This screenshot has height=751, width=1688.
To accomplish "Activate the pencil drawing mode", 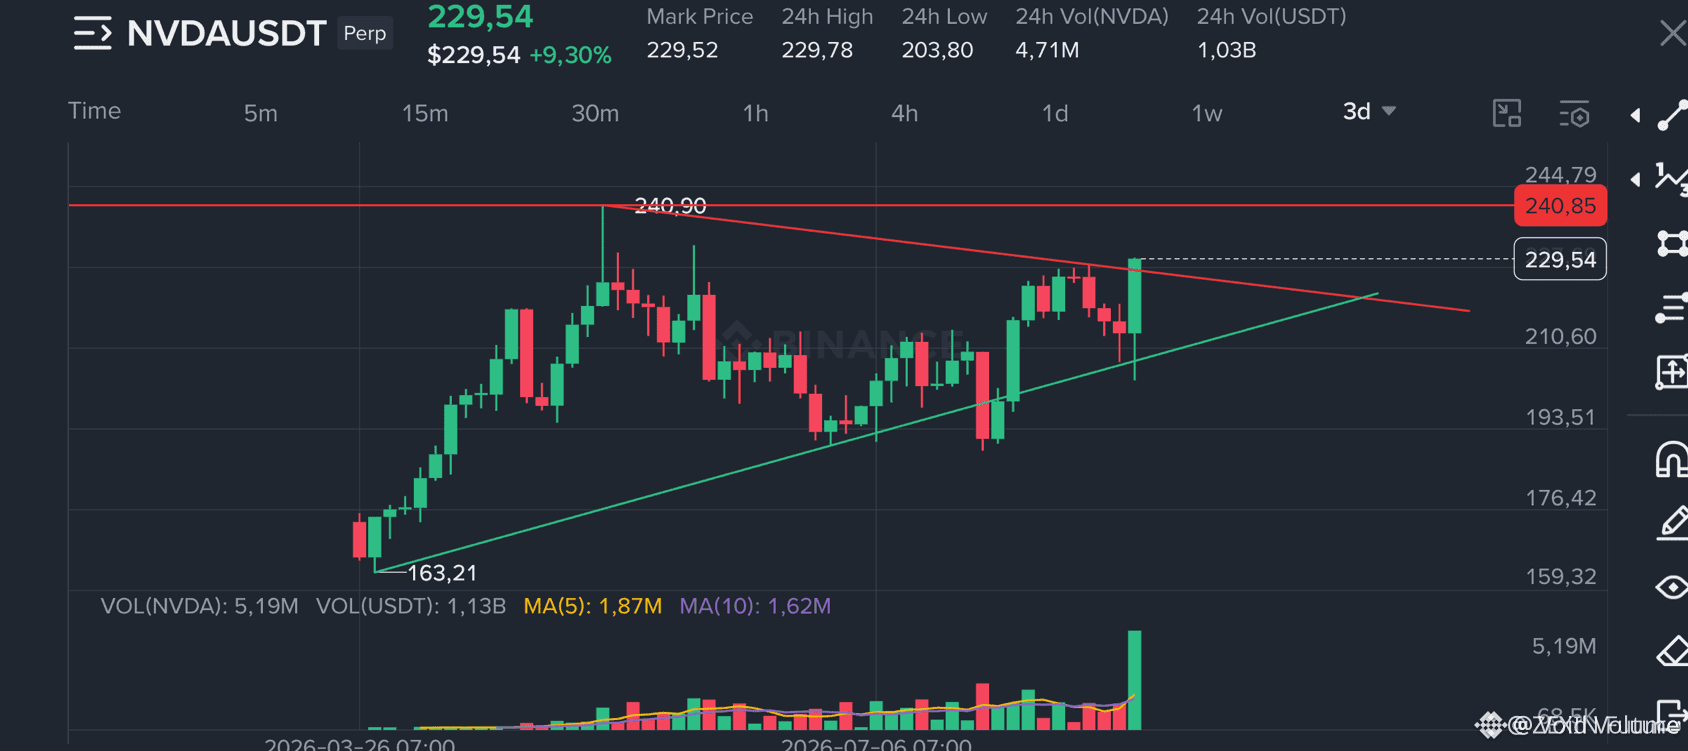I will coord(1672,523).
